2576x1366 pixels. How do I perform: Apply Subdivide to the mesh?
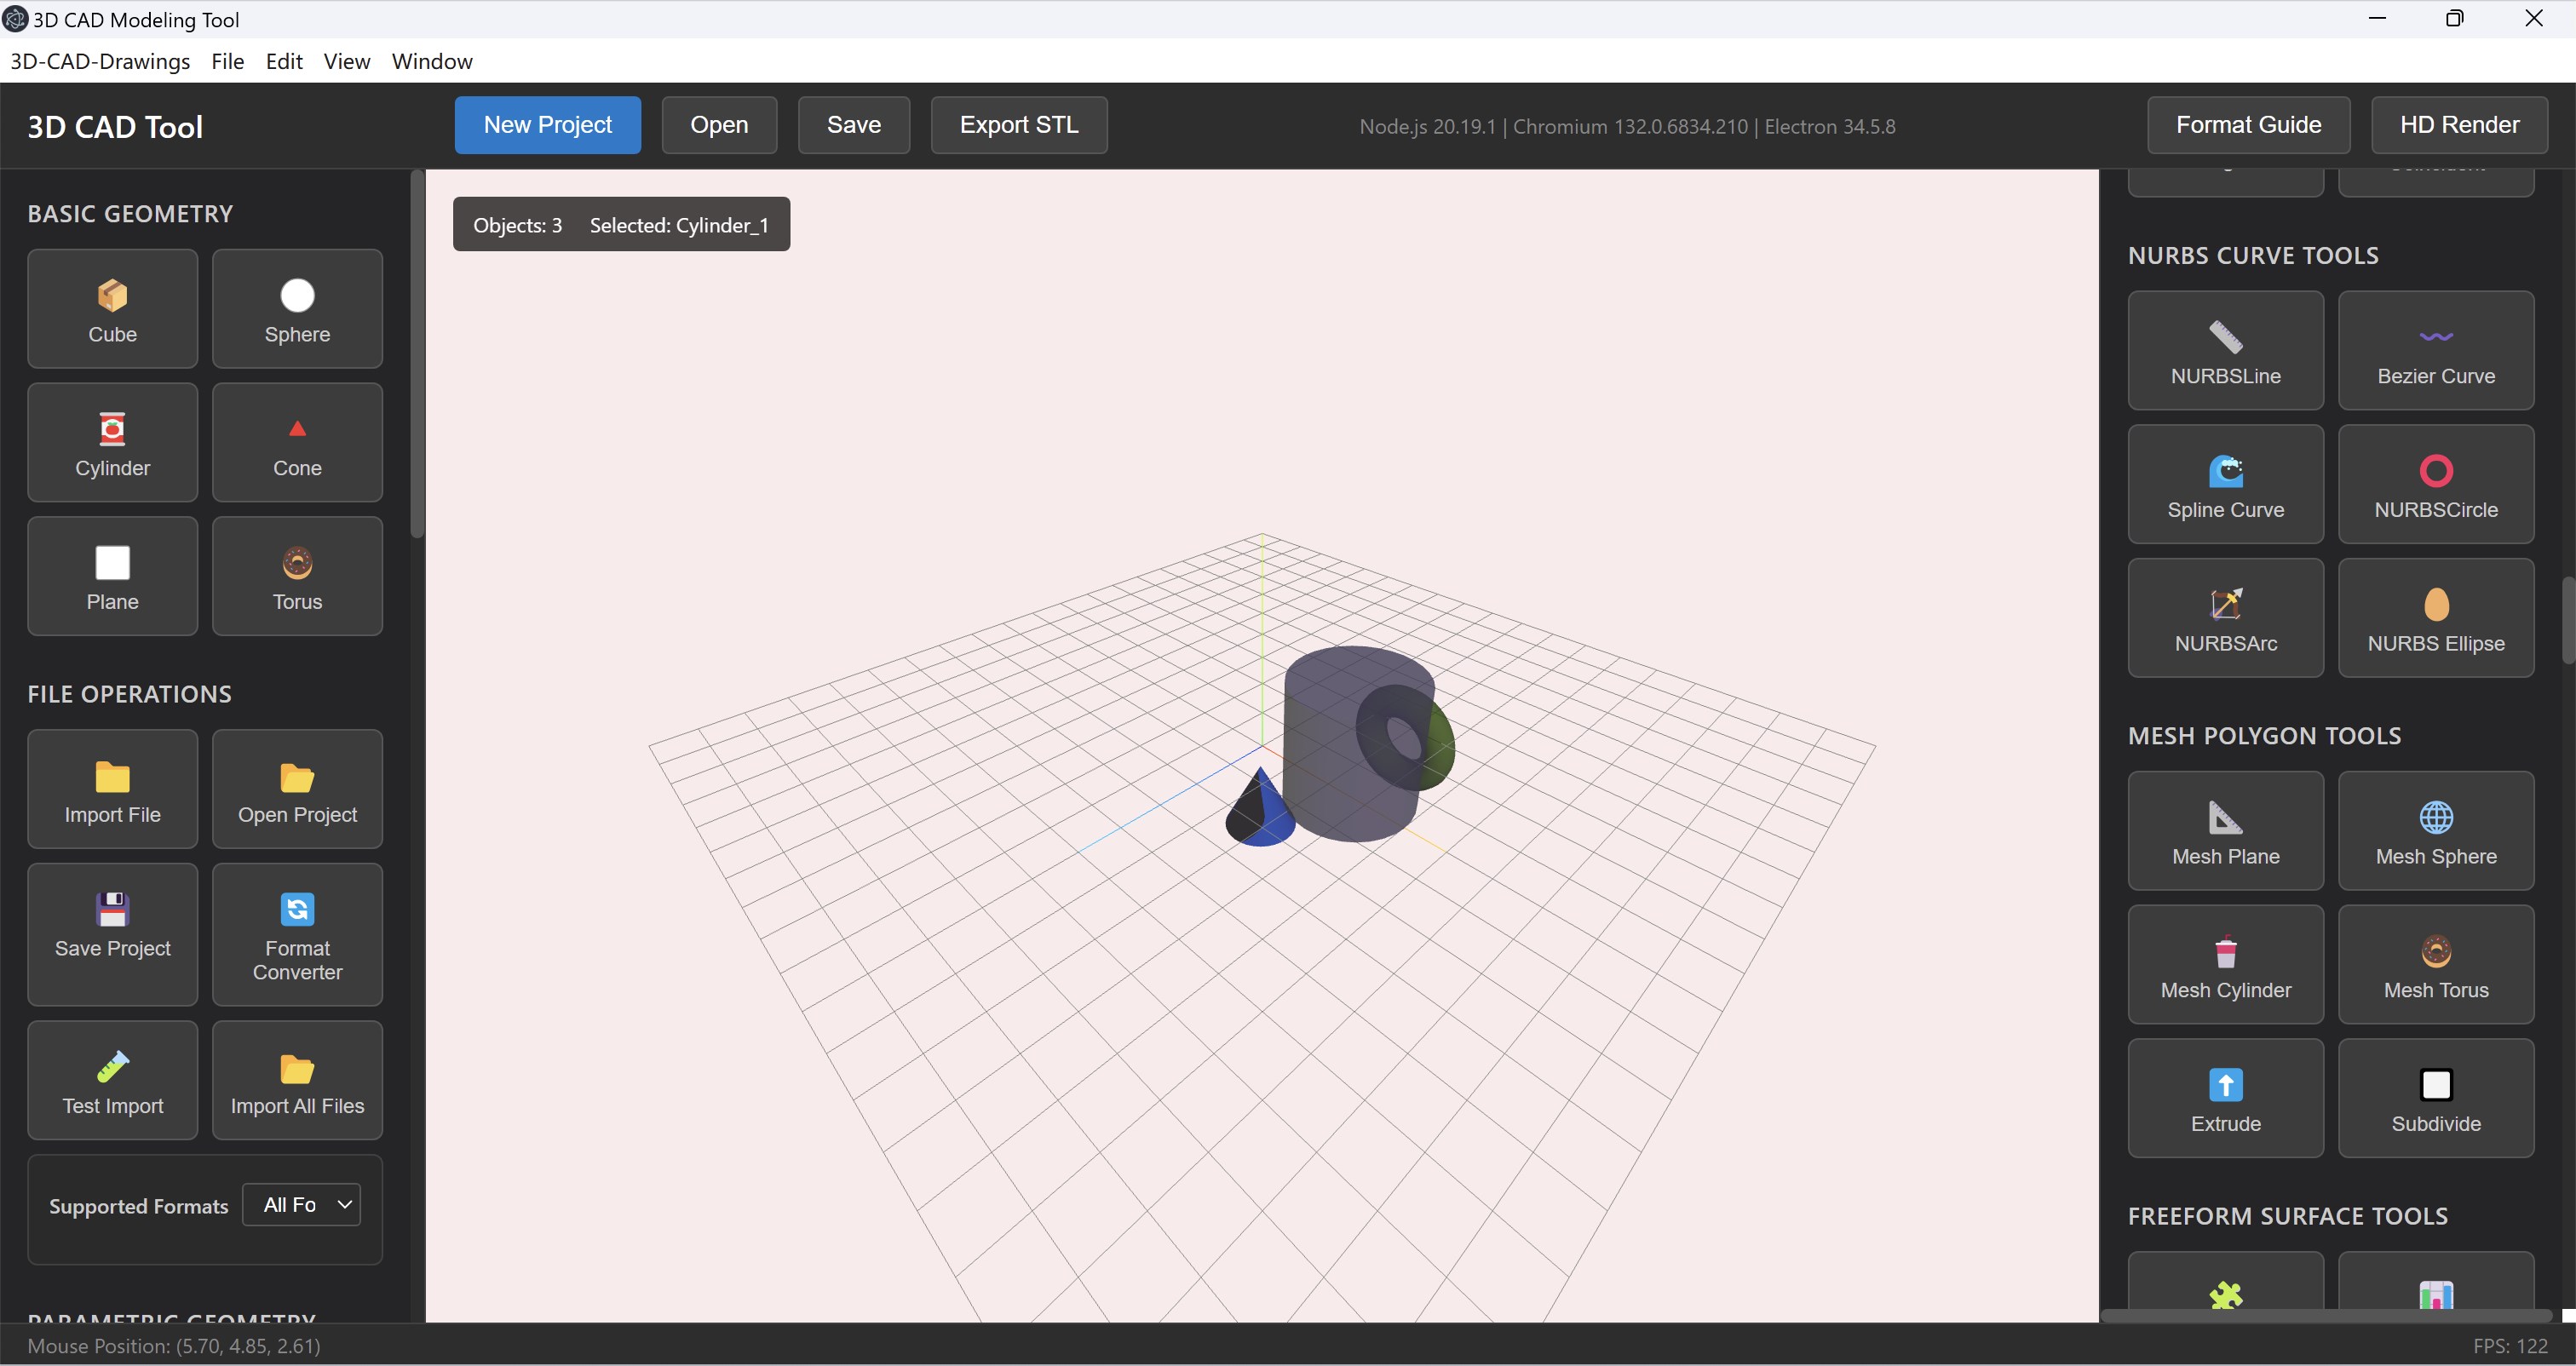pyautogui.click(x=2436, y=1097)
